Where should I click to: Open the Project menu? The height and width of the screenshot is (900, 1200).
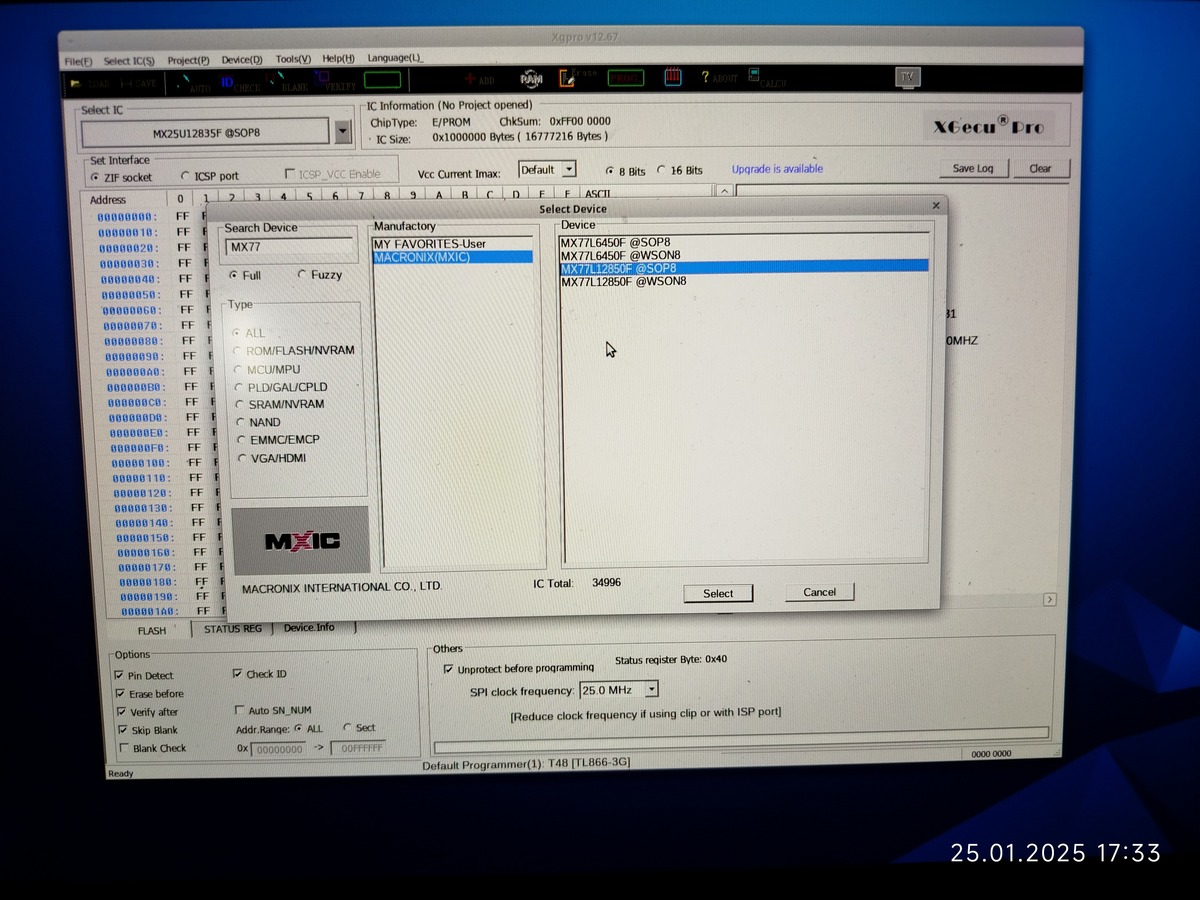[x=188, y=60]
